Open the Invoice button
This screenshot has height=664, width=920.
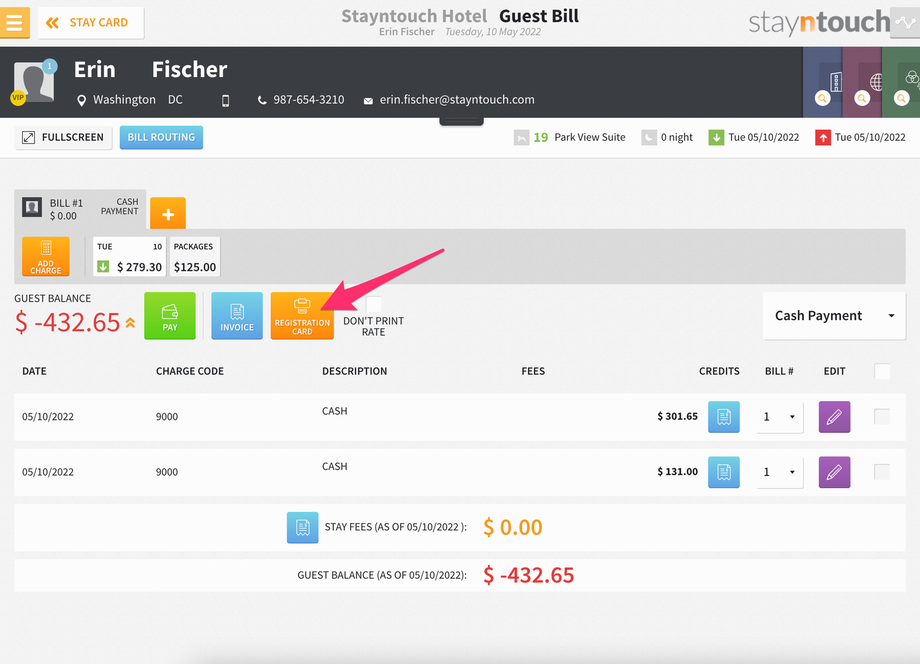pos(237,316)
